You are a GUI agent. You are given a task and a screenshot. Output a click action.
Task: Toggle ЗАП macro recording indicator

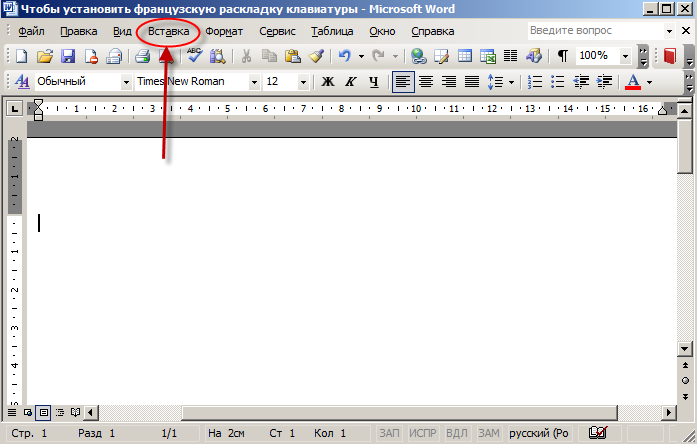[389, 433]
